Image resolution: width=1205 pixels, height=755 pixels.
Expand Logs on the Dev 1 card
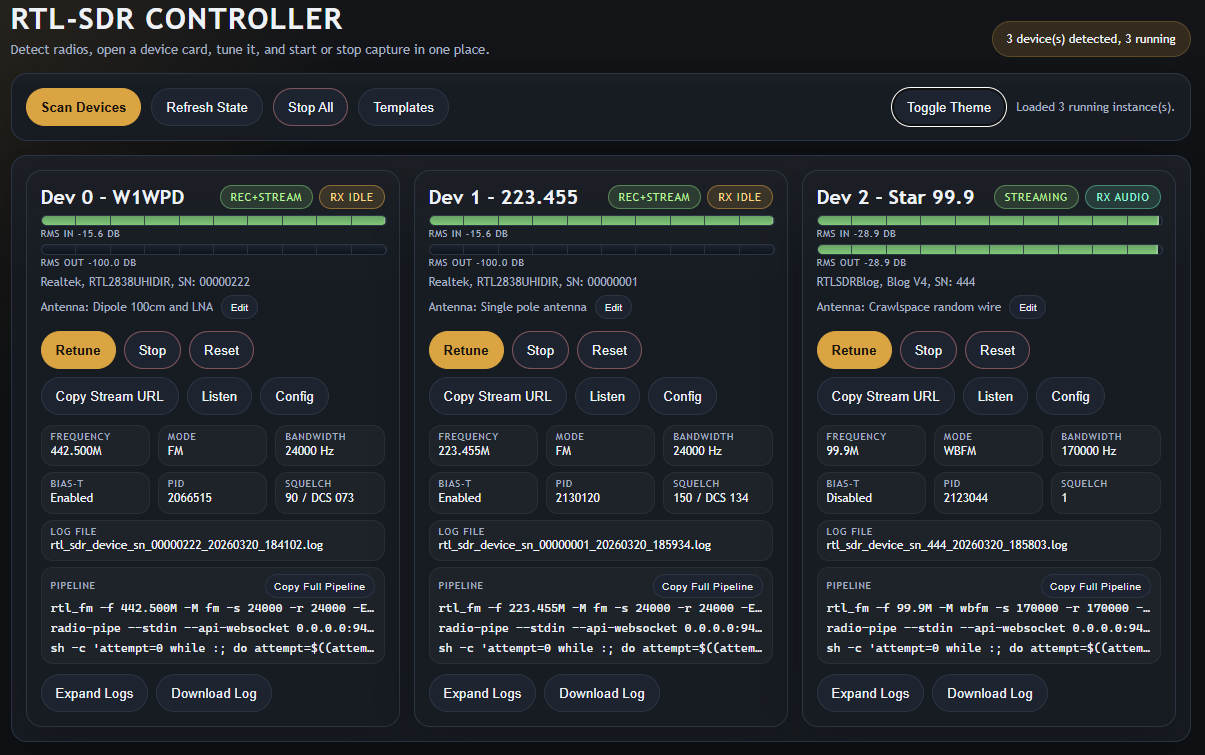pos(482,693)
